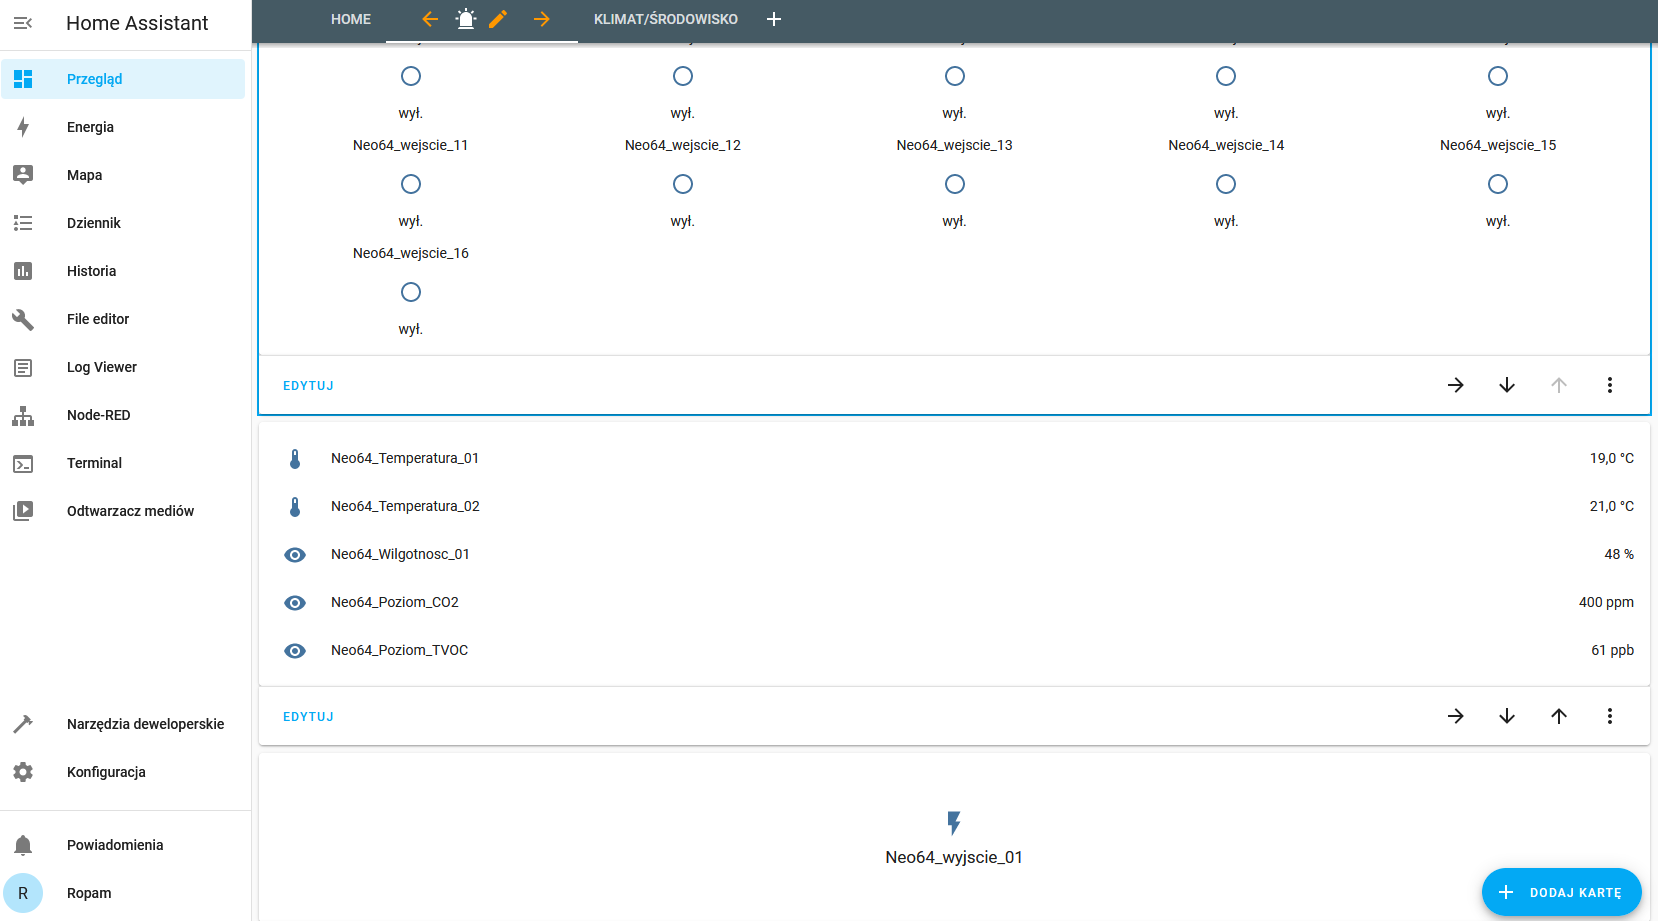Screen dimensions: 1658x921
Task: Click the thermometer icon for Neo64_Temperatura_01
Action: click(295, 459)
